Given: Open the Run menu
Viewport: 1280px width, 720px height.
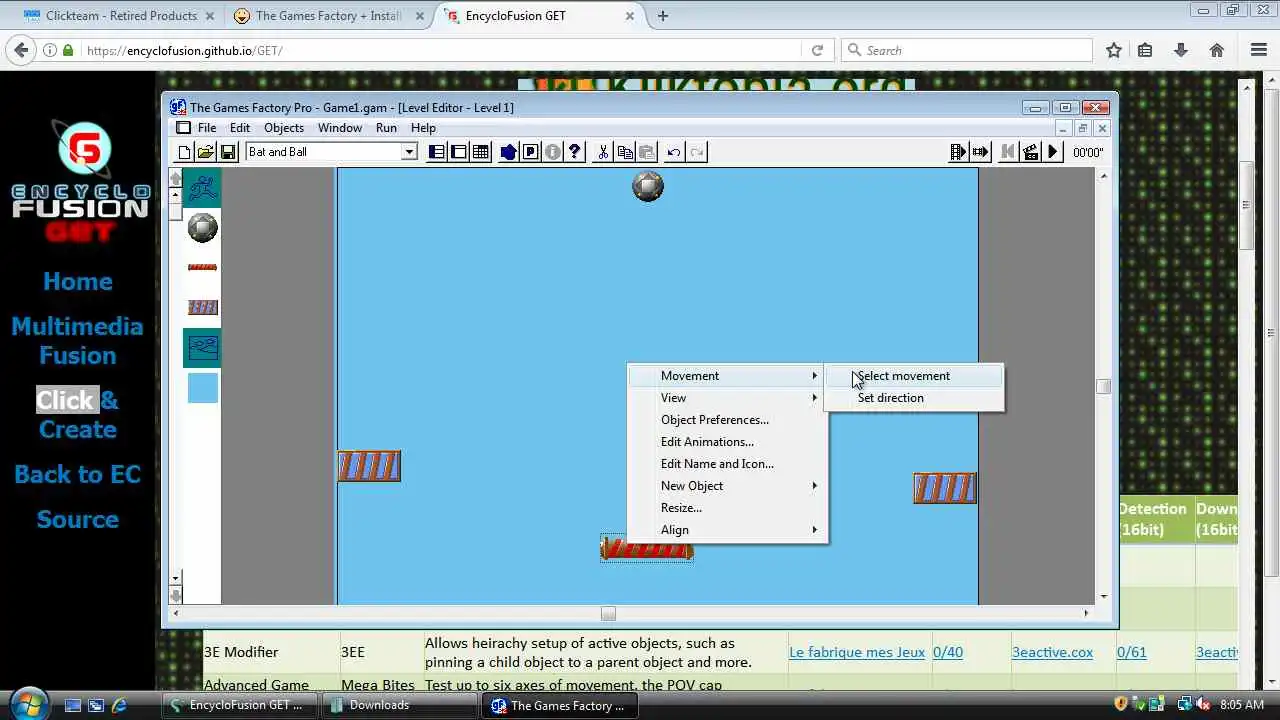Looking at the screenshot, I should pyautogui.click(x=386, y=128).
